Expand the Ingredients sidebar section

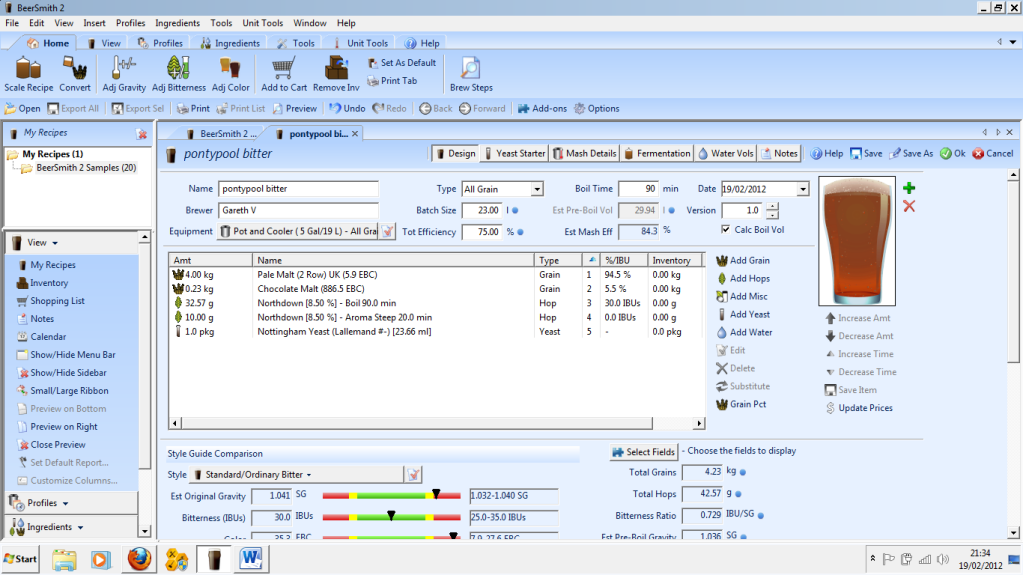coord(80,527)
